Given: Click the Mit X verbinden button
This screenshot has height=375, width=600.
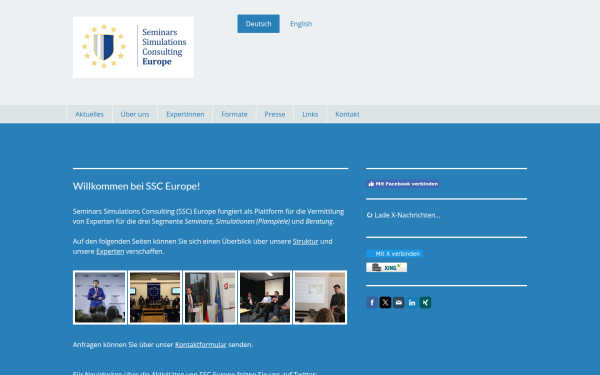Looking at the screenshot, I should point(395,253).
